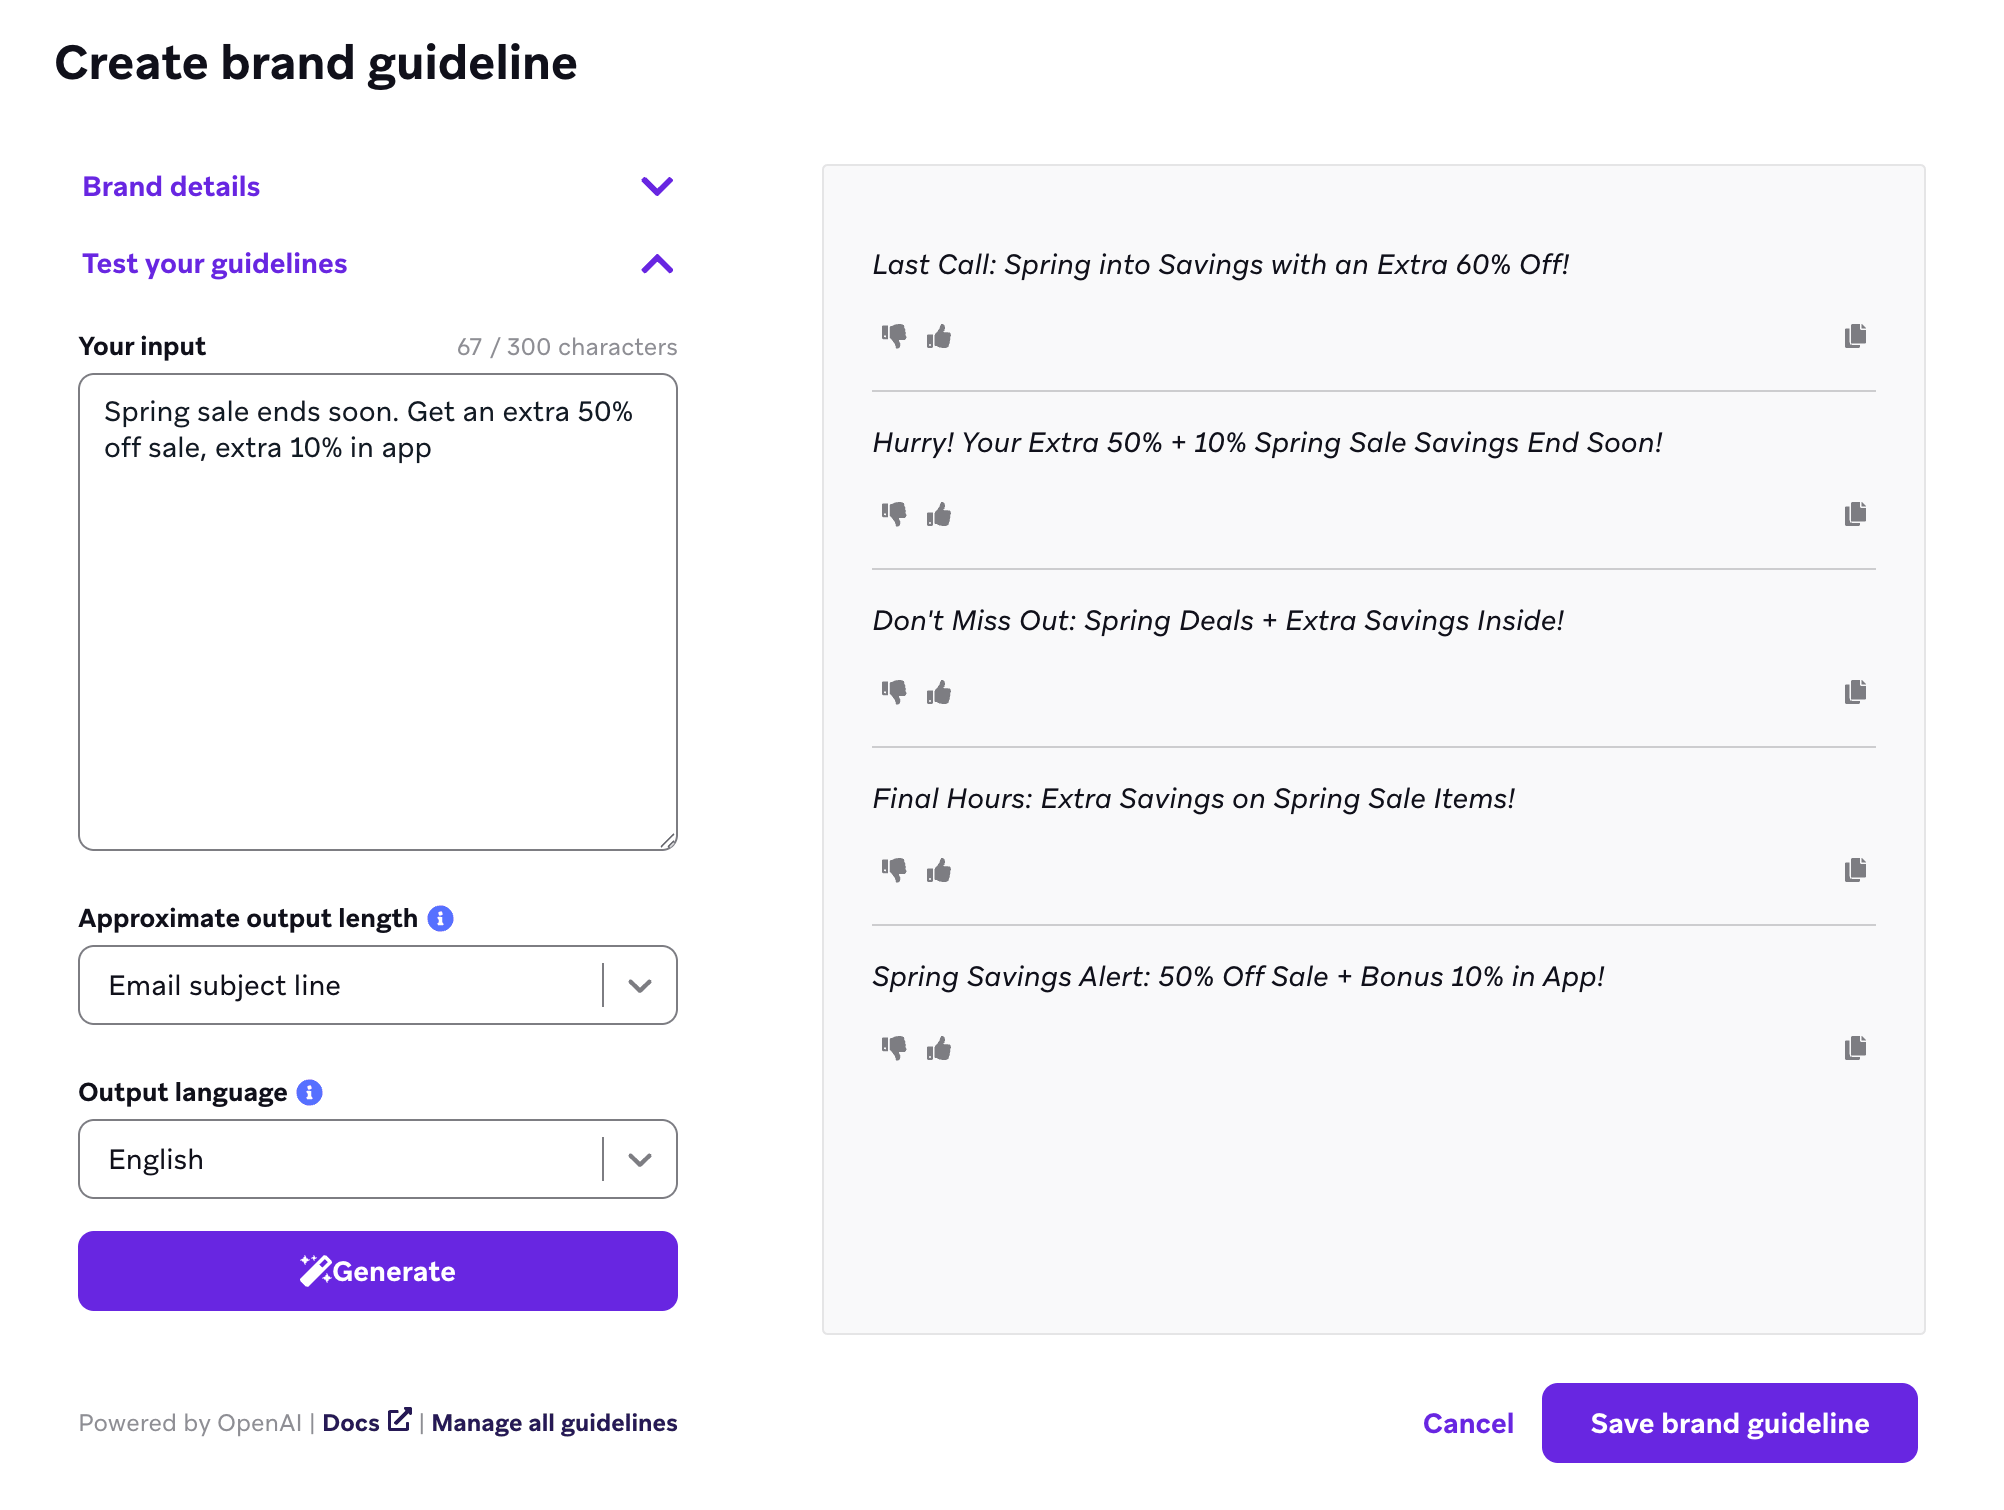
Task: Copy the 'Final Hours' subject line
Action: (1855, 870)
